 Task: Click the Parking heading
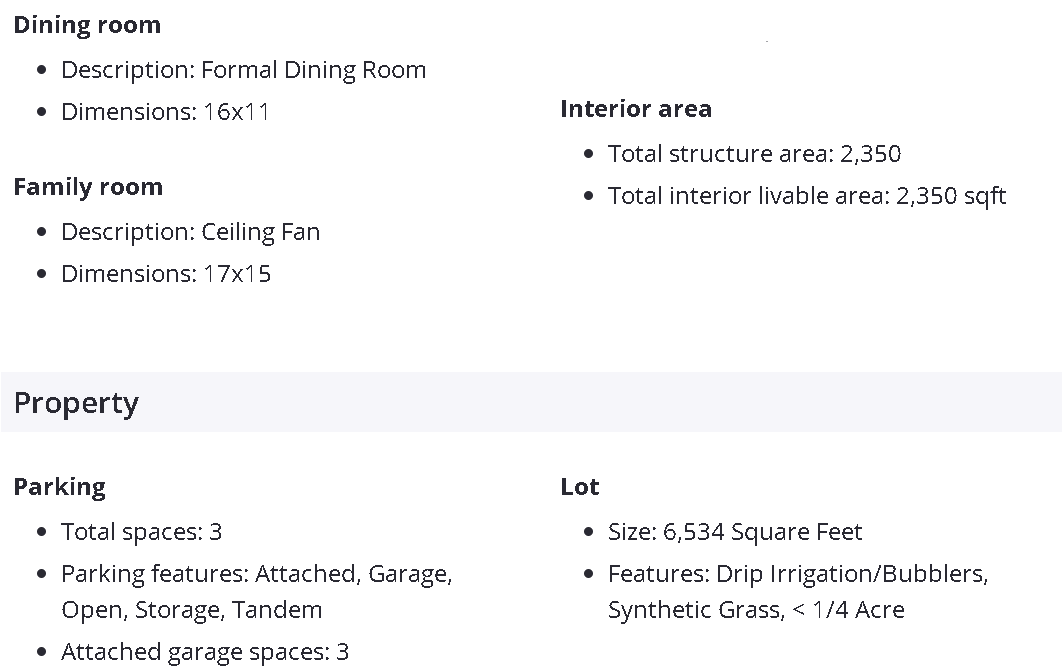pos(59,487)
